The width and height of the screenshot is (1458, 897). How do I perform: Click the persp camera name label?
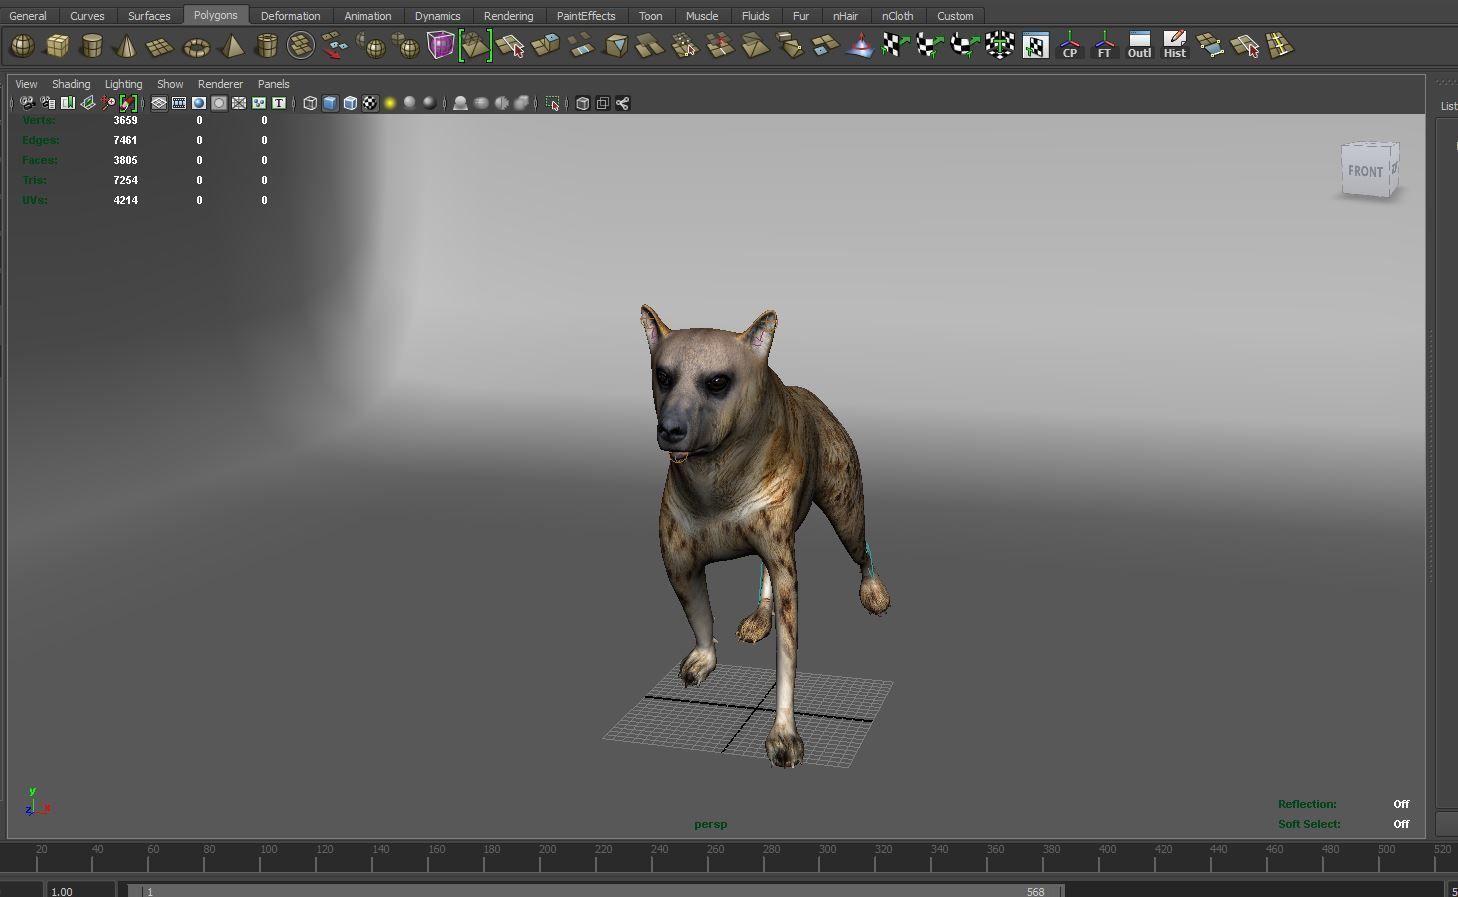pos(711,824)
